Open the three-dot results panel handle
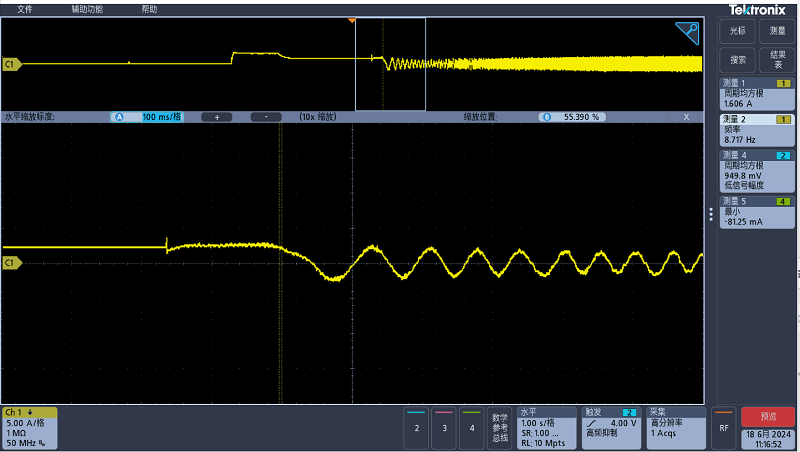The width and height of the screenshot is (800, 452). click(x=711, y=214)
